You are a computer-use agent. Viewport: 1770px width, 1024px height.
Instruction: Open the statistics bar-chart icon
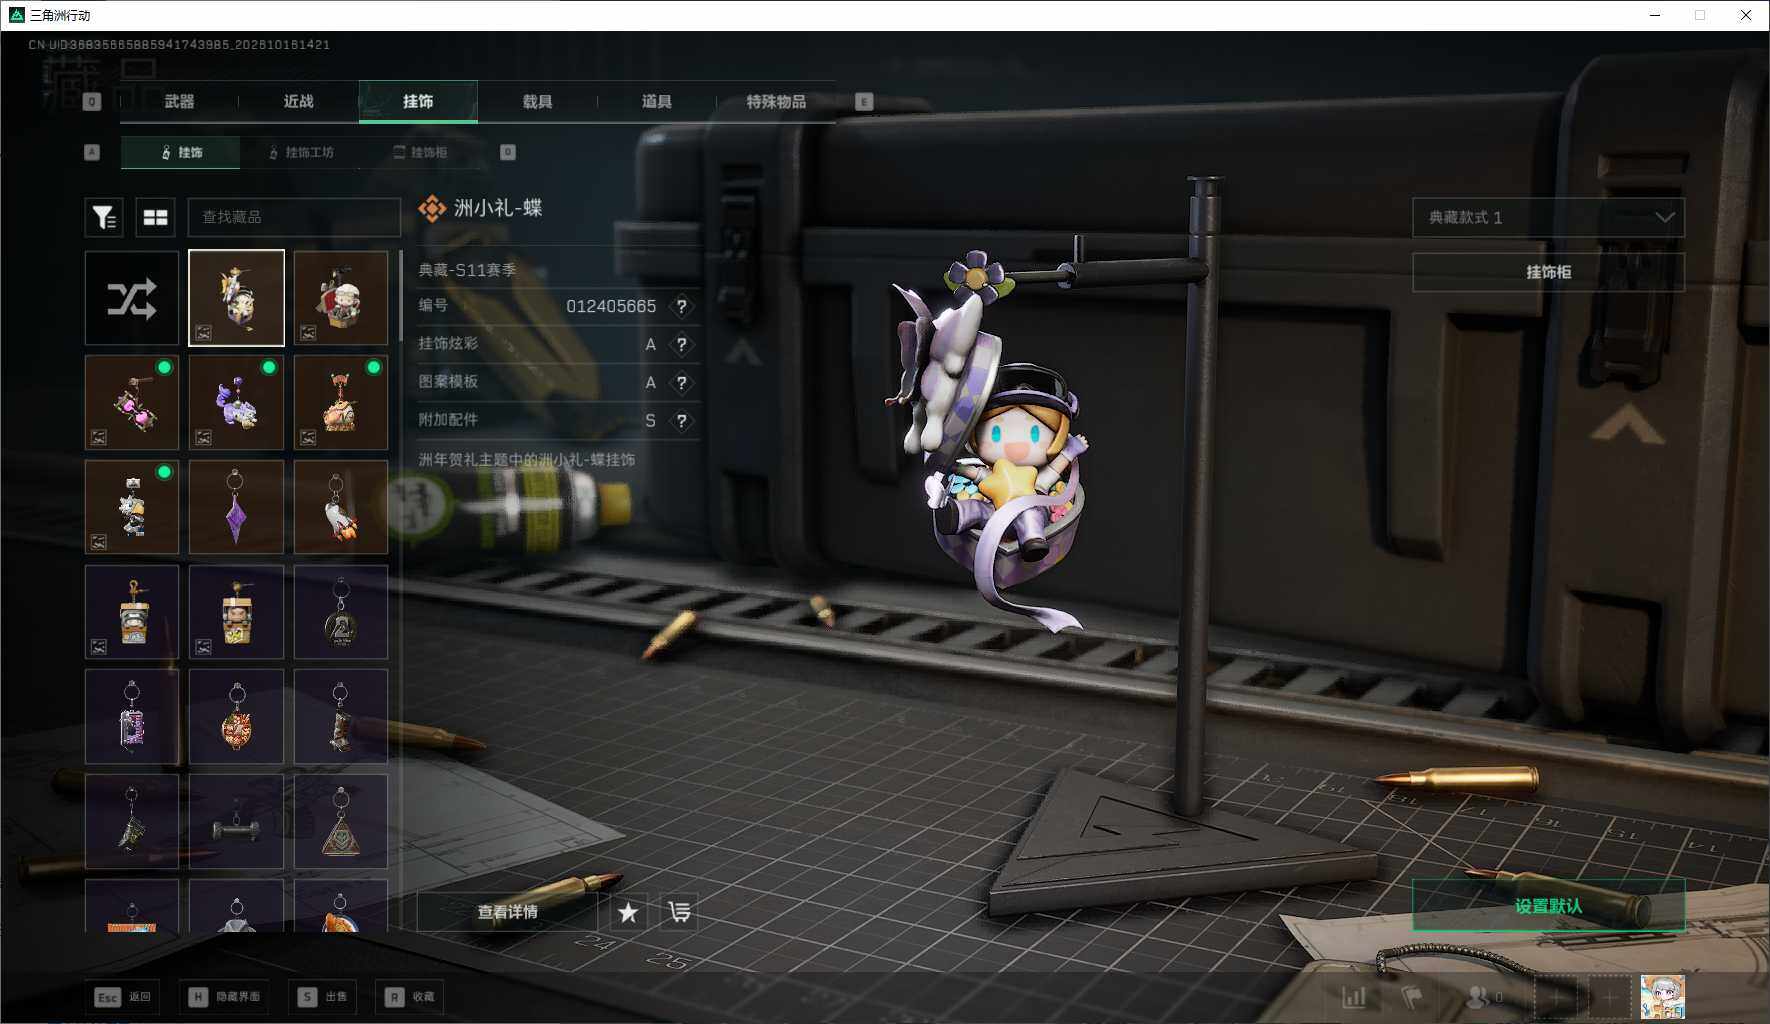tap(1354, 997)
